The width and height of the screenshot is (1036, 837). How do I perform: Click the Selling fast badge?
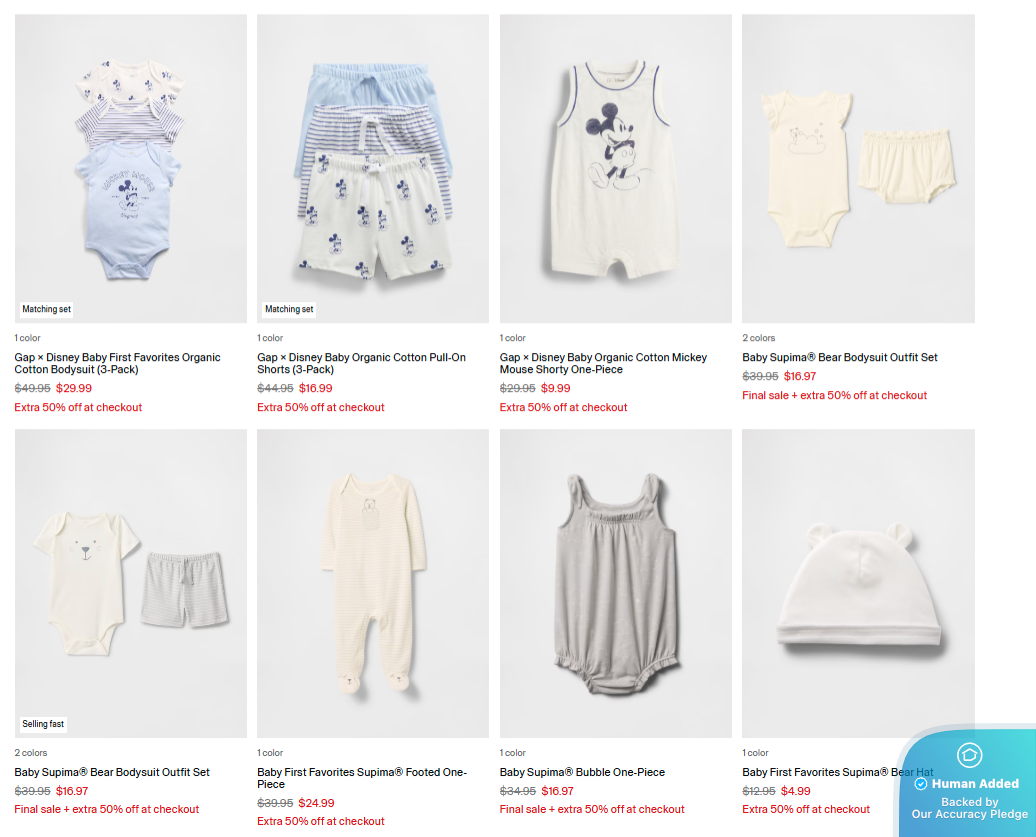coord(43,724)
